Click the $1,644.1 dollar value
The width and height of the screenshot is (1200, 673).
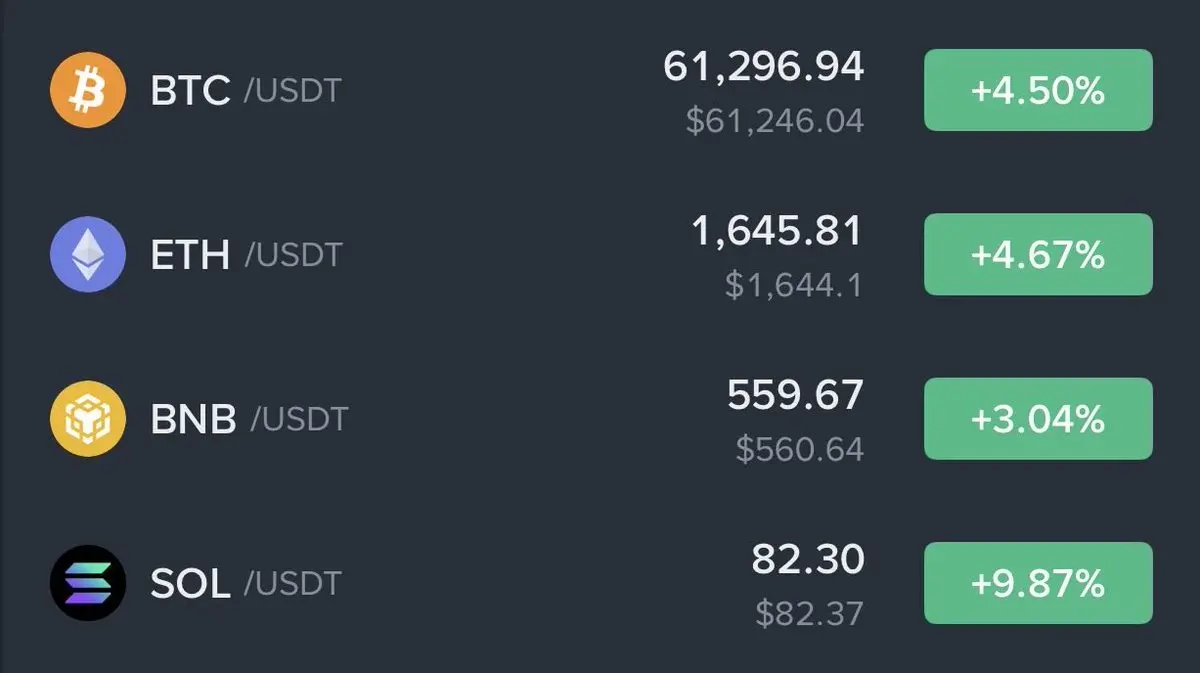(x=794, y=285)
